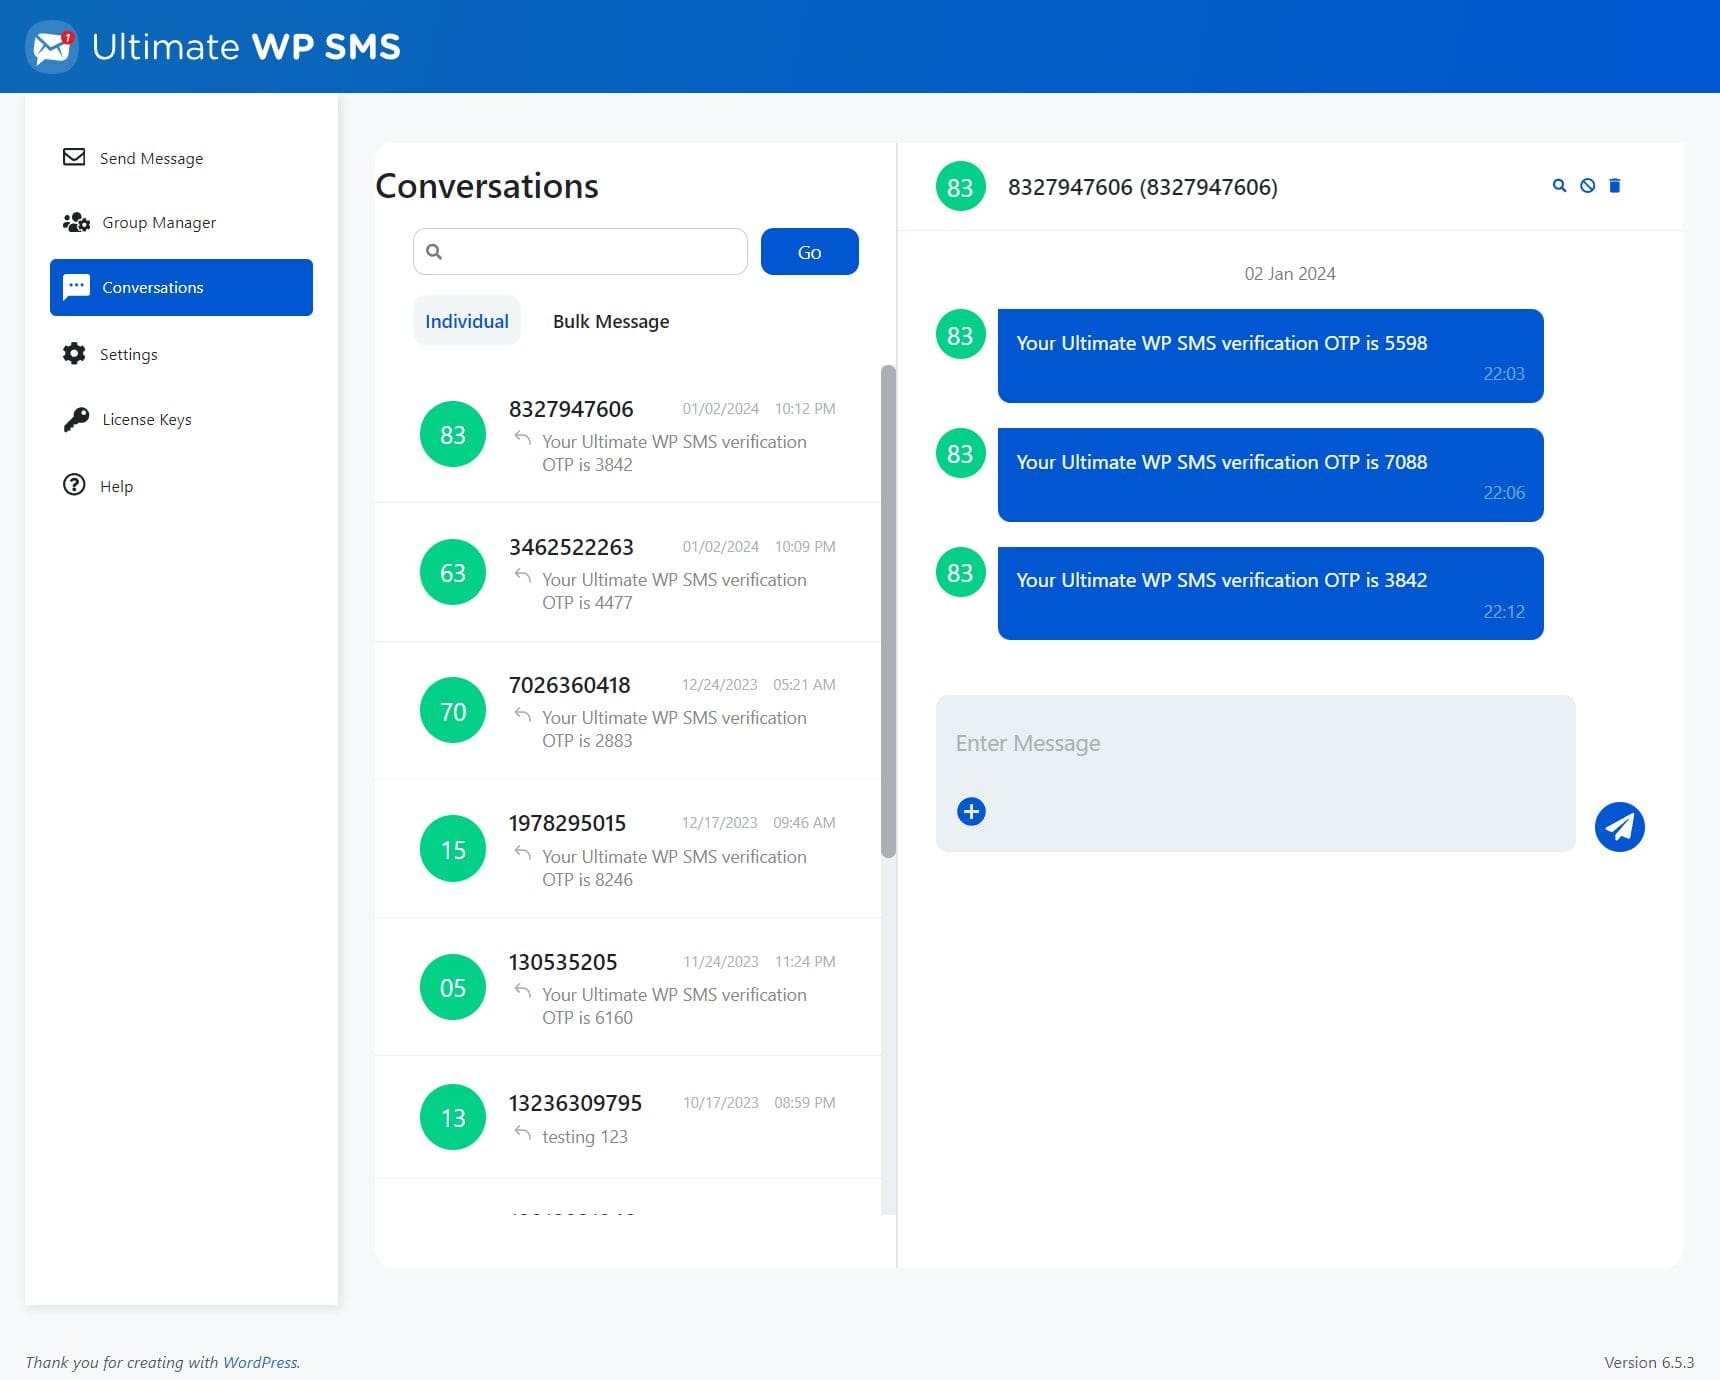Click the Help question mark icon
This screenshot has height=1380, width=1720.
click(x=74, y=485)
